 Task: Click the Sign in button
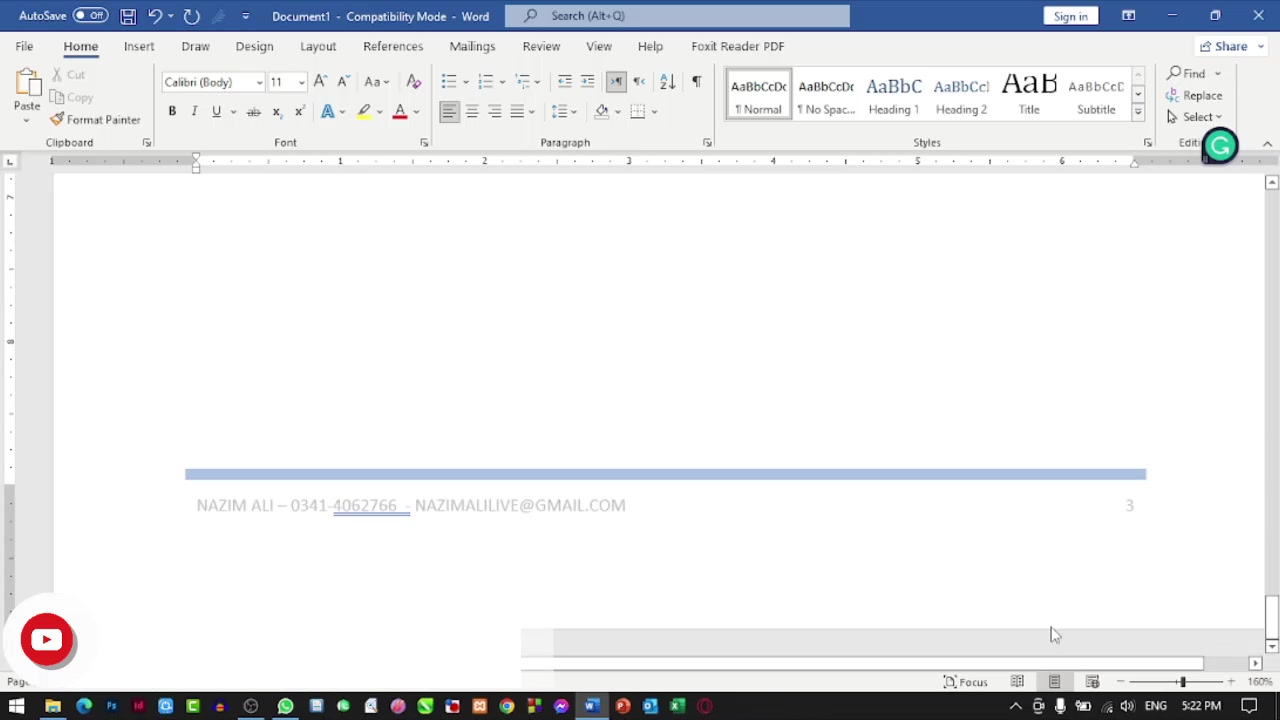pyautogui.click(x=1070, y=16)
